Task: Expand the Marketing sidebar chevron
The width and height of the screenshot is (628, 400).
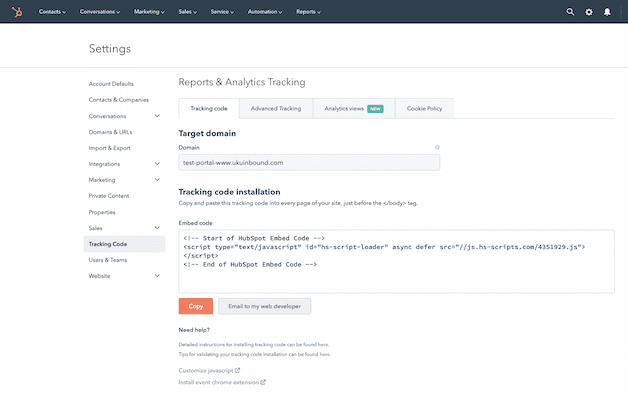Action: (157, 180)
